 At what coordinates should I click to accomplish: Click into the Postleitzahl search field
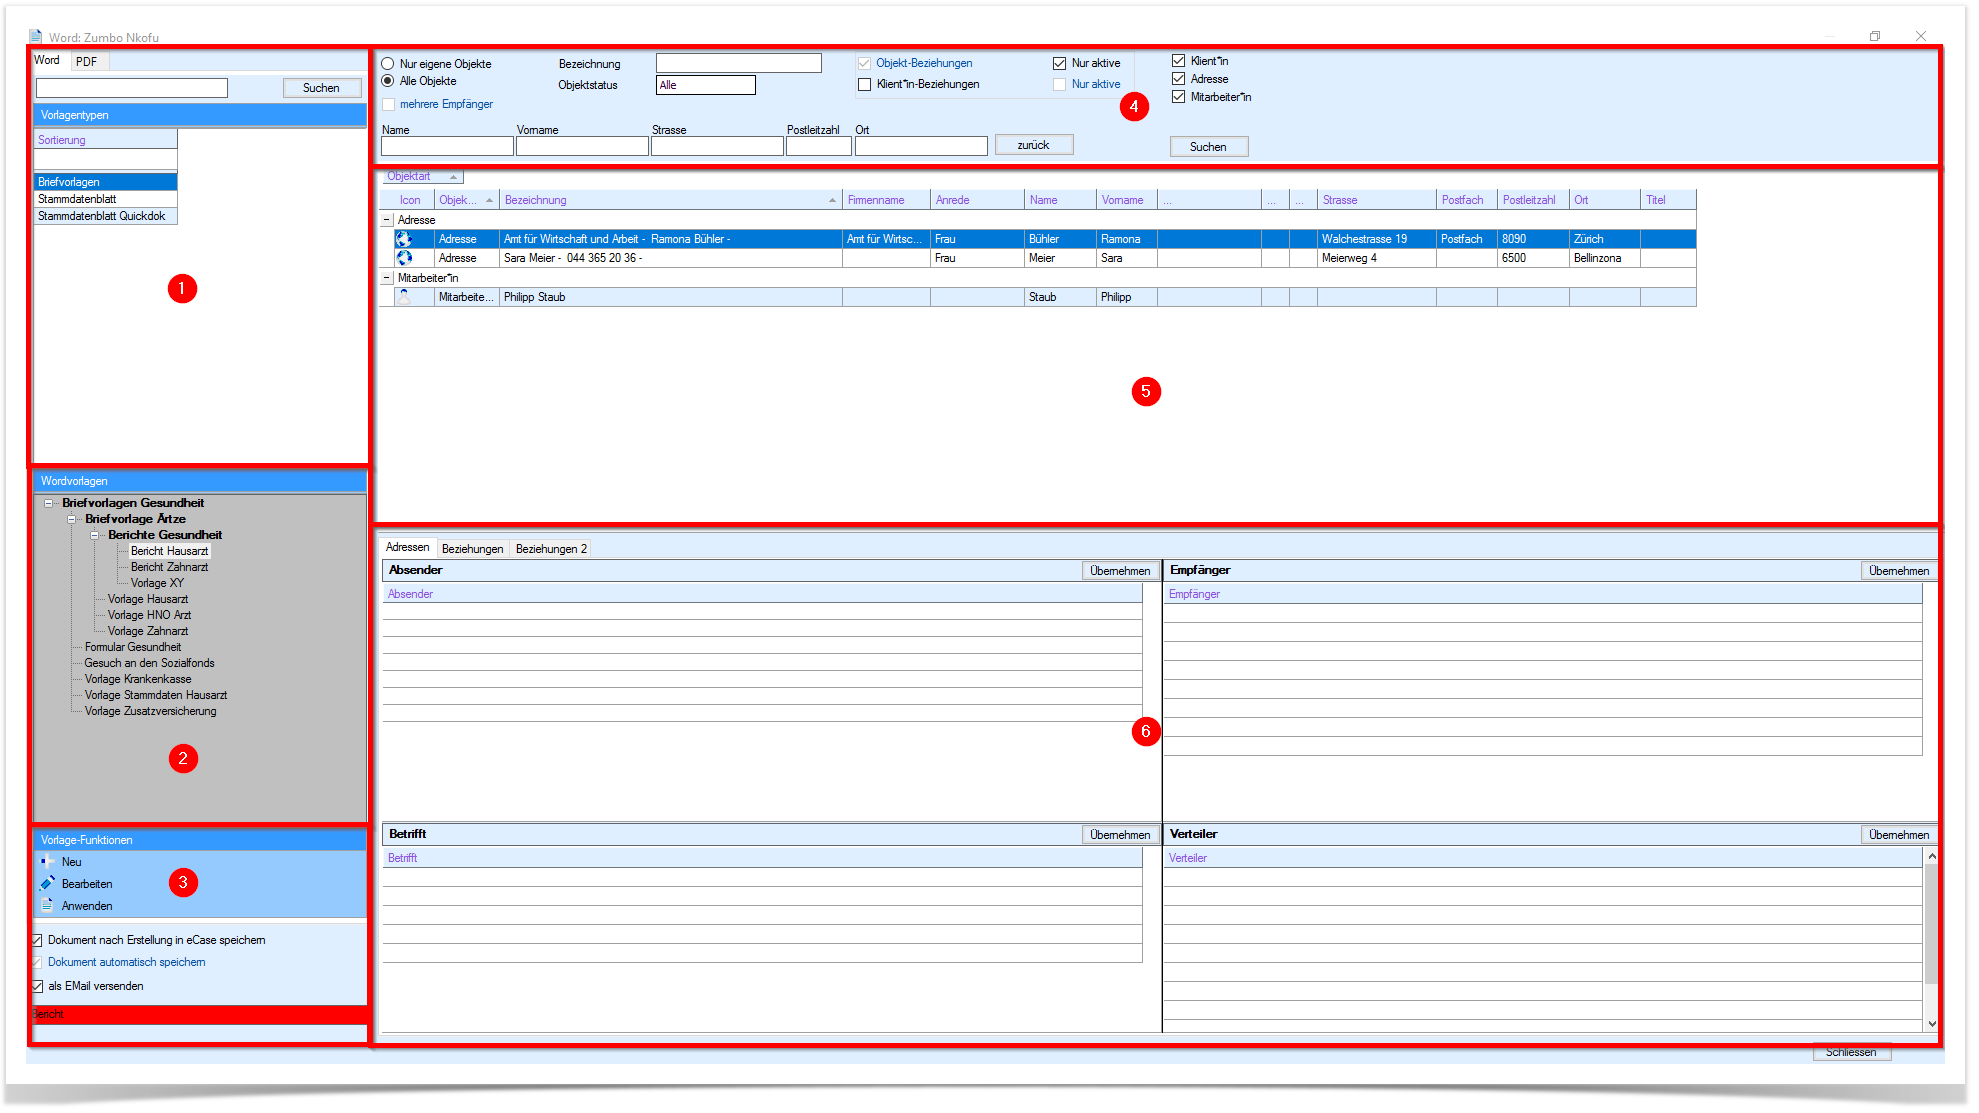[x=819, y=147]
